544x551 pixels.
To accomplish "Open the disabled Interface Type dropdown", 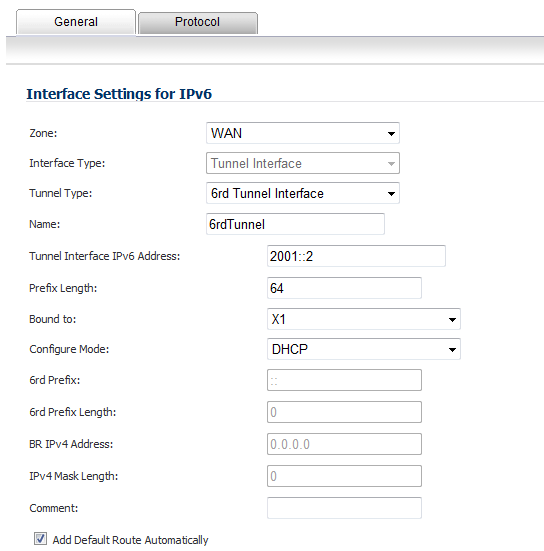I will (303, 163).
